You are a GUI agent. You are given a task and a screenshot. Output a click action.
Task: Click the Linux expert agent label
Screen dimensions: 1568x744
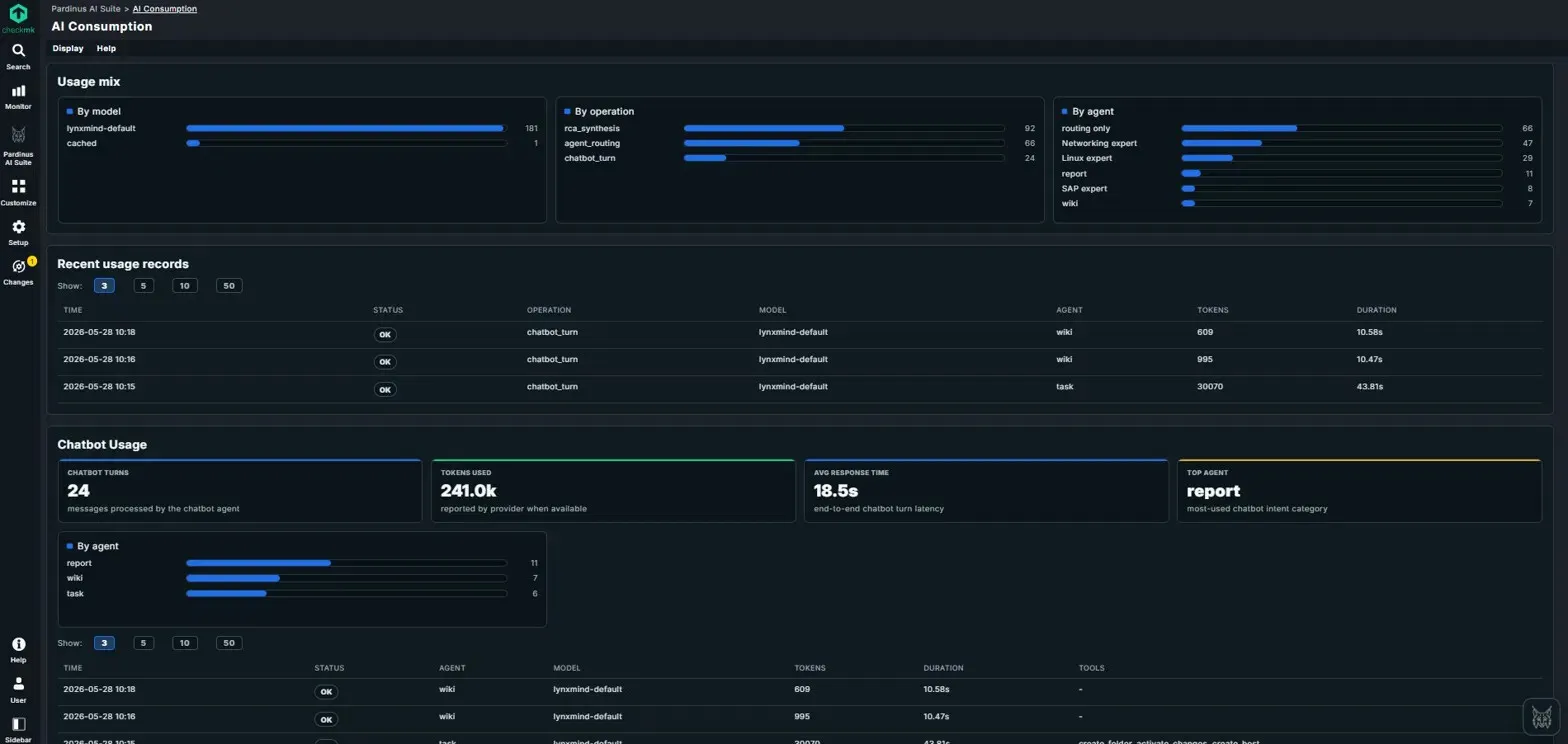[x=1087, y=158]
